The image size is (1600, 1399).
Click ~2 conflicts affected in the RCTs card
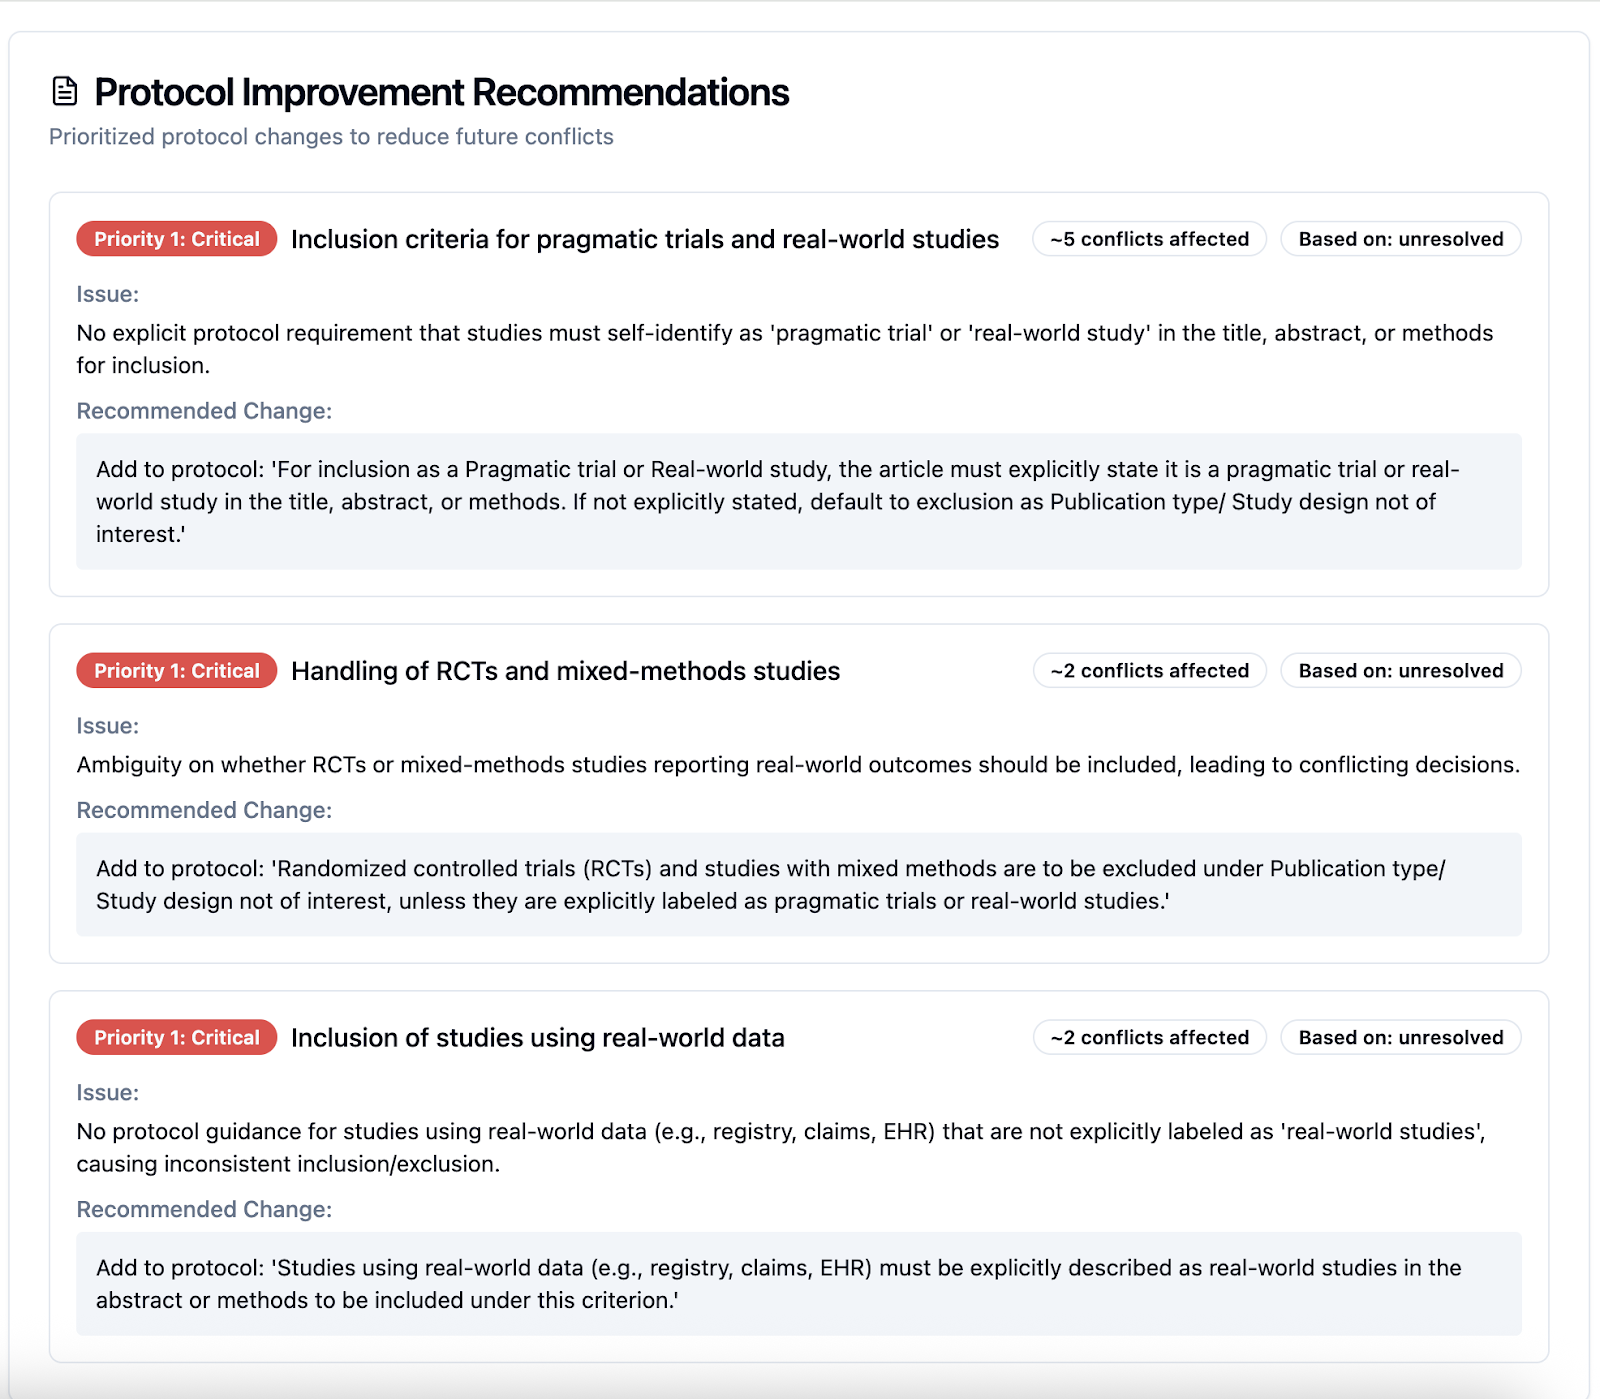1149,671
